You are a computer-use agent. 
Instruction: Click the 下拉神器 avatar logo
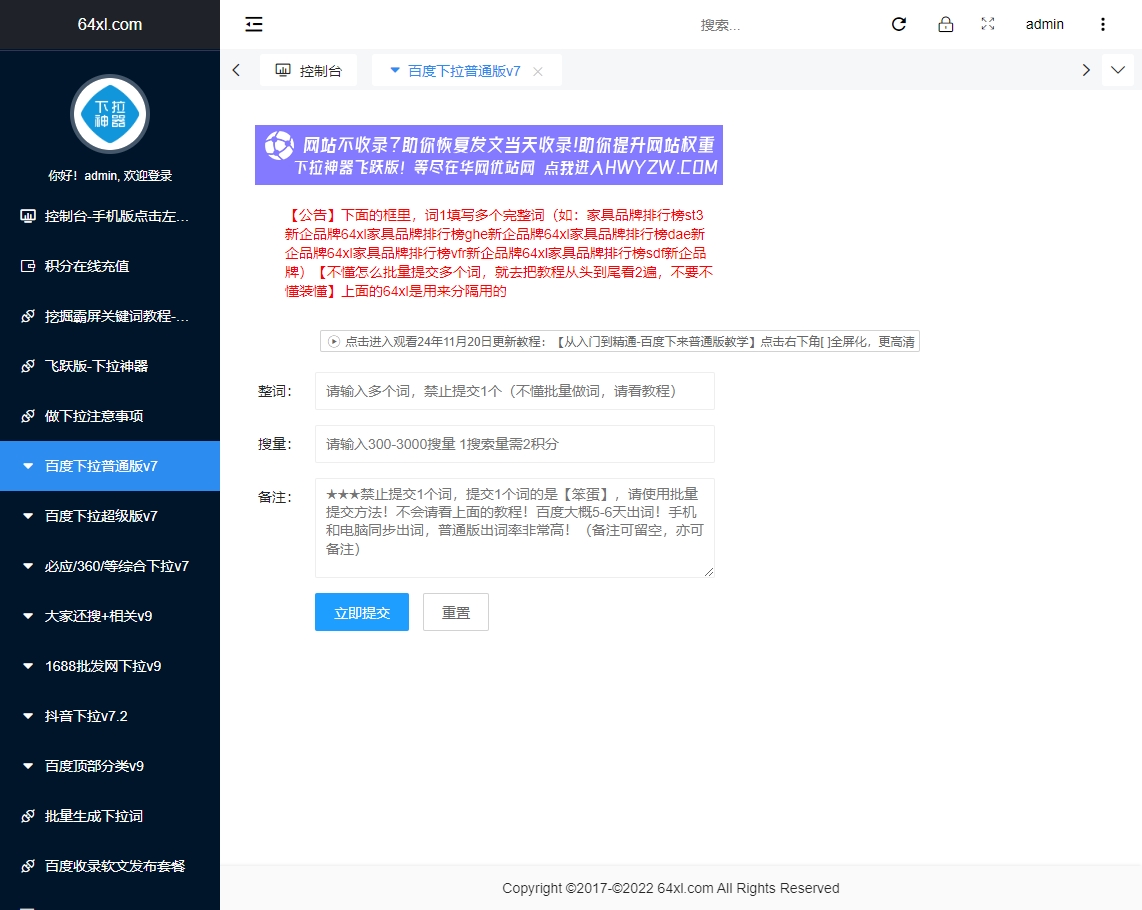(110, 114)
